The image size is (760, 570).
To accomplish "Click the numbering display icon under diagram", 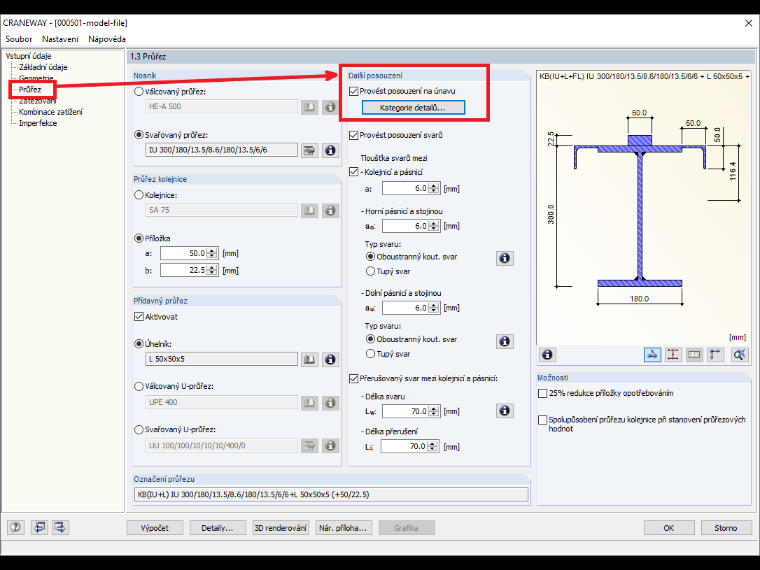I will (x=694, y=355).
